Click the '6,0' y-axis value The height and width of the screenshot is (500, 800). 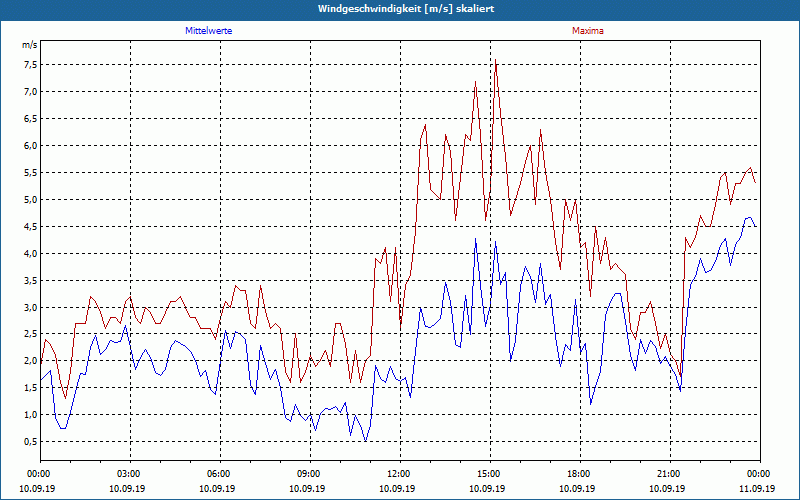(x=30, y=145)
